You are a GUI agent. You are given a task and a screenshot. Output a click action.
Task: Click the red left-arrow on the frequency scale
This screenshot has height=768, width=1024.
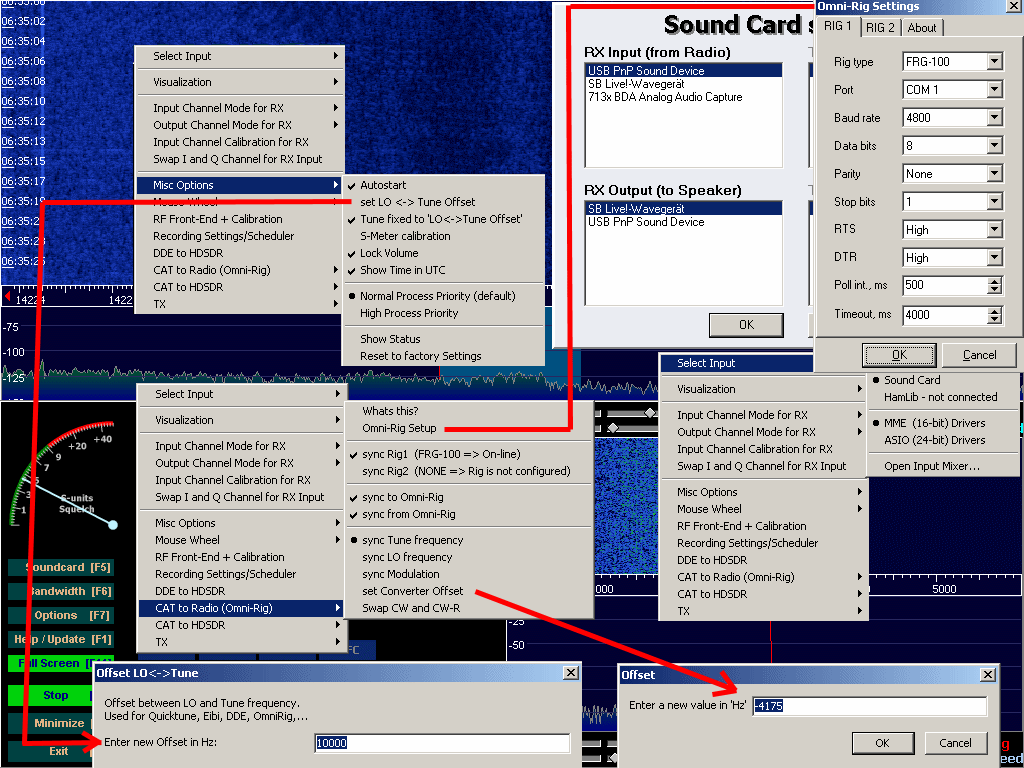[7, 297]
